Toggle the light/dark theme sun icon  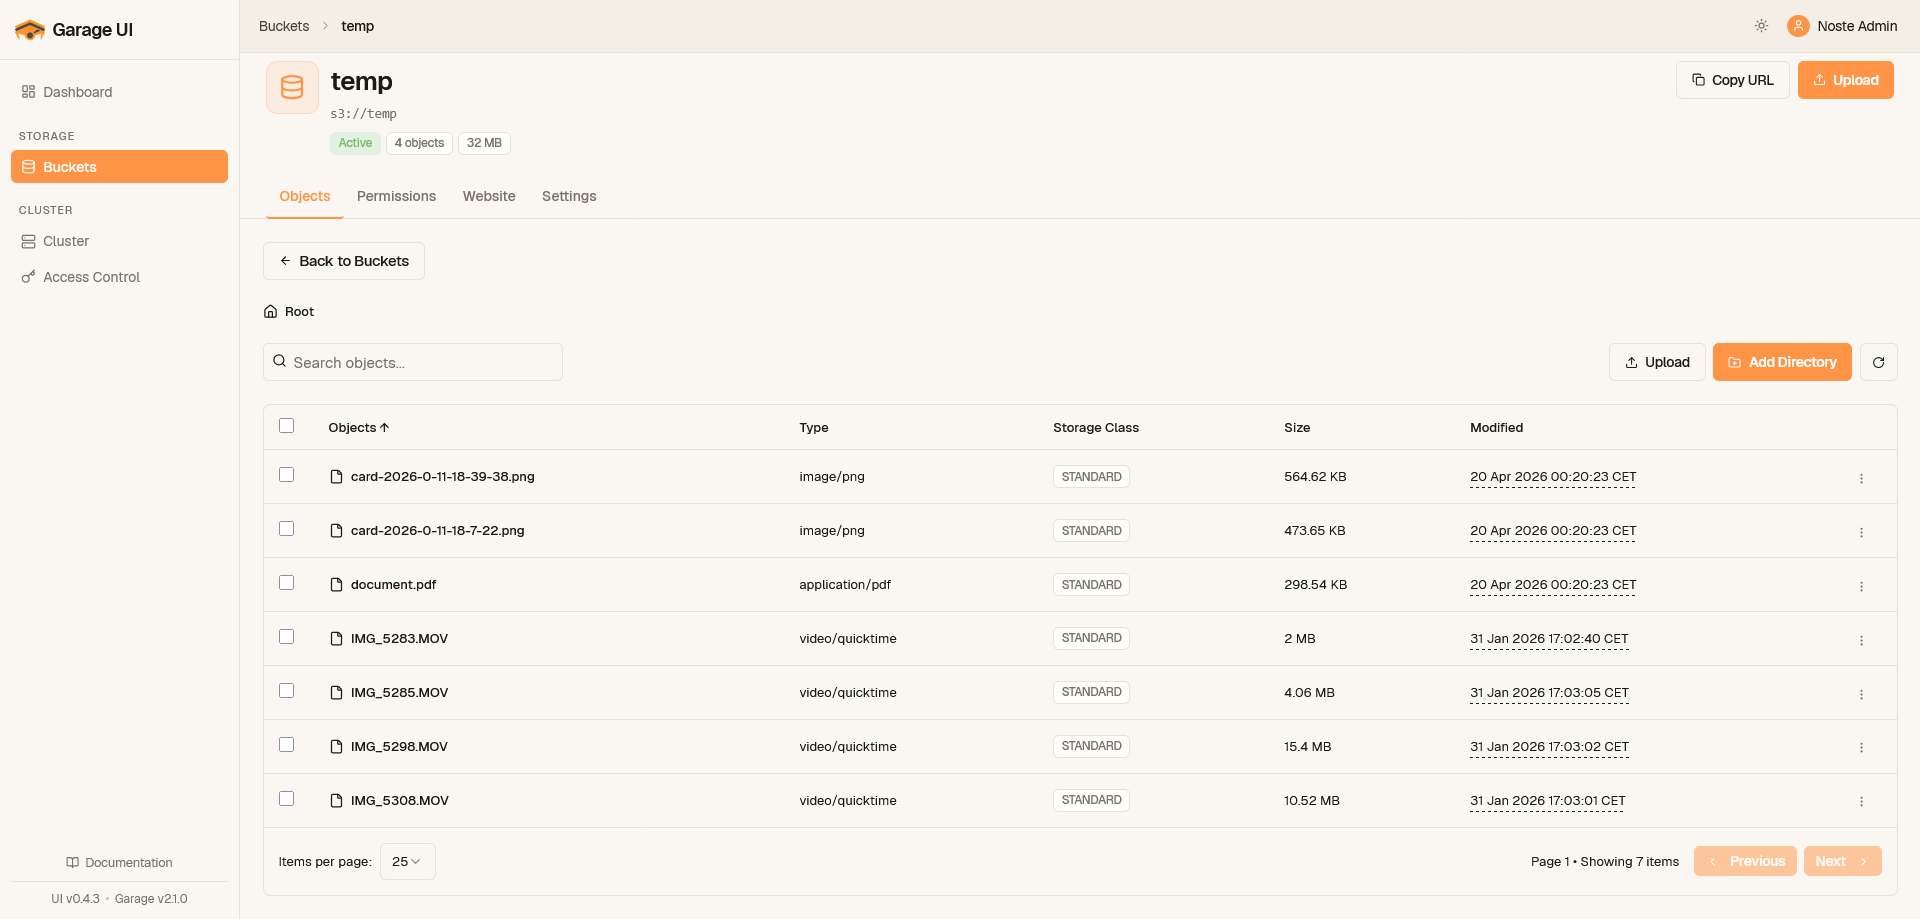1761,26
